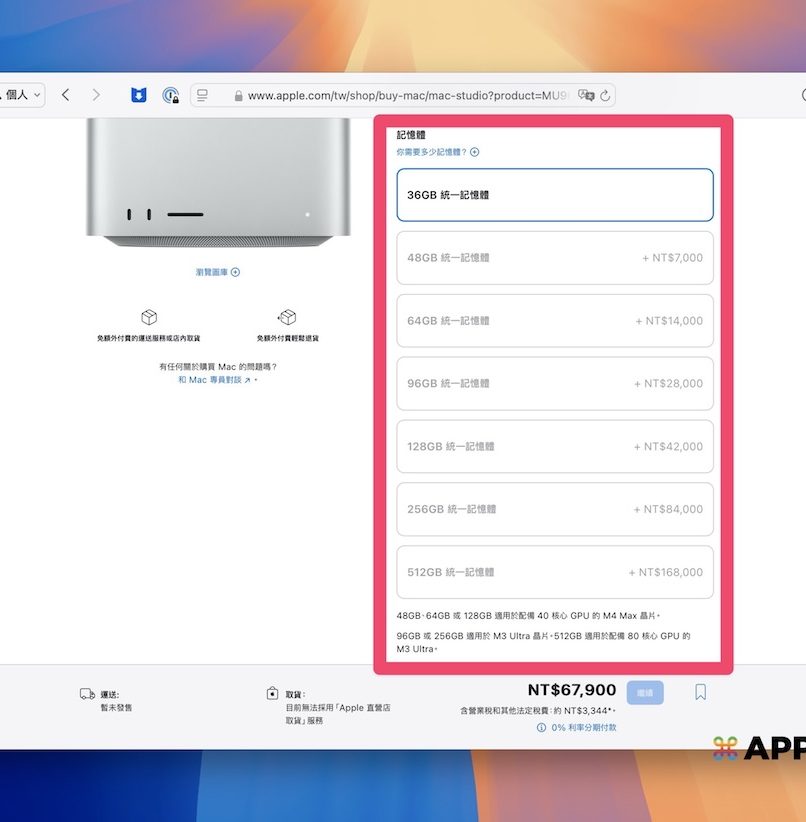Image resolution: width=806 pixels, height=822 pixels.
Task: Open the 0% 利率分期付款 info link
Action: pos(578,727)
